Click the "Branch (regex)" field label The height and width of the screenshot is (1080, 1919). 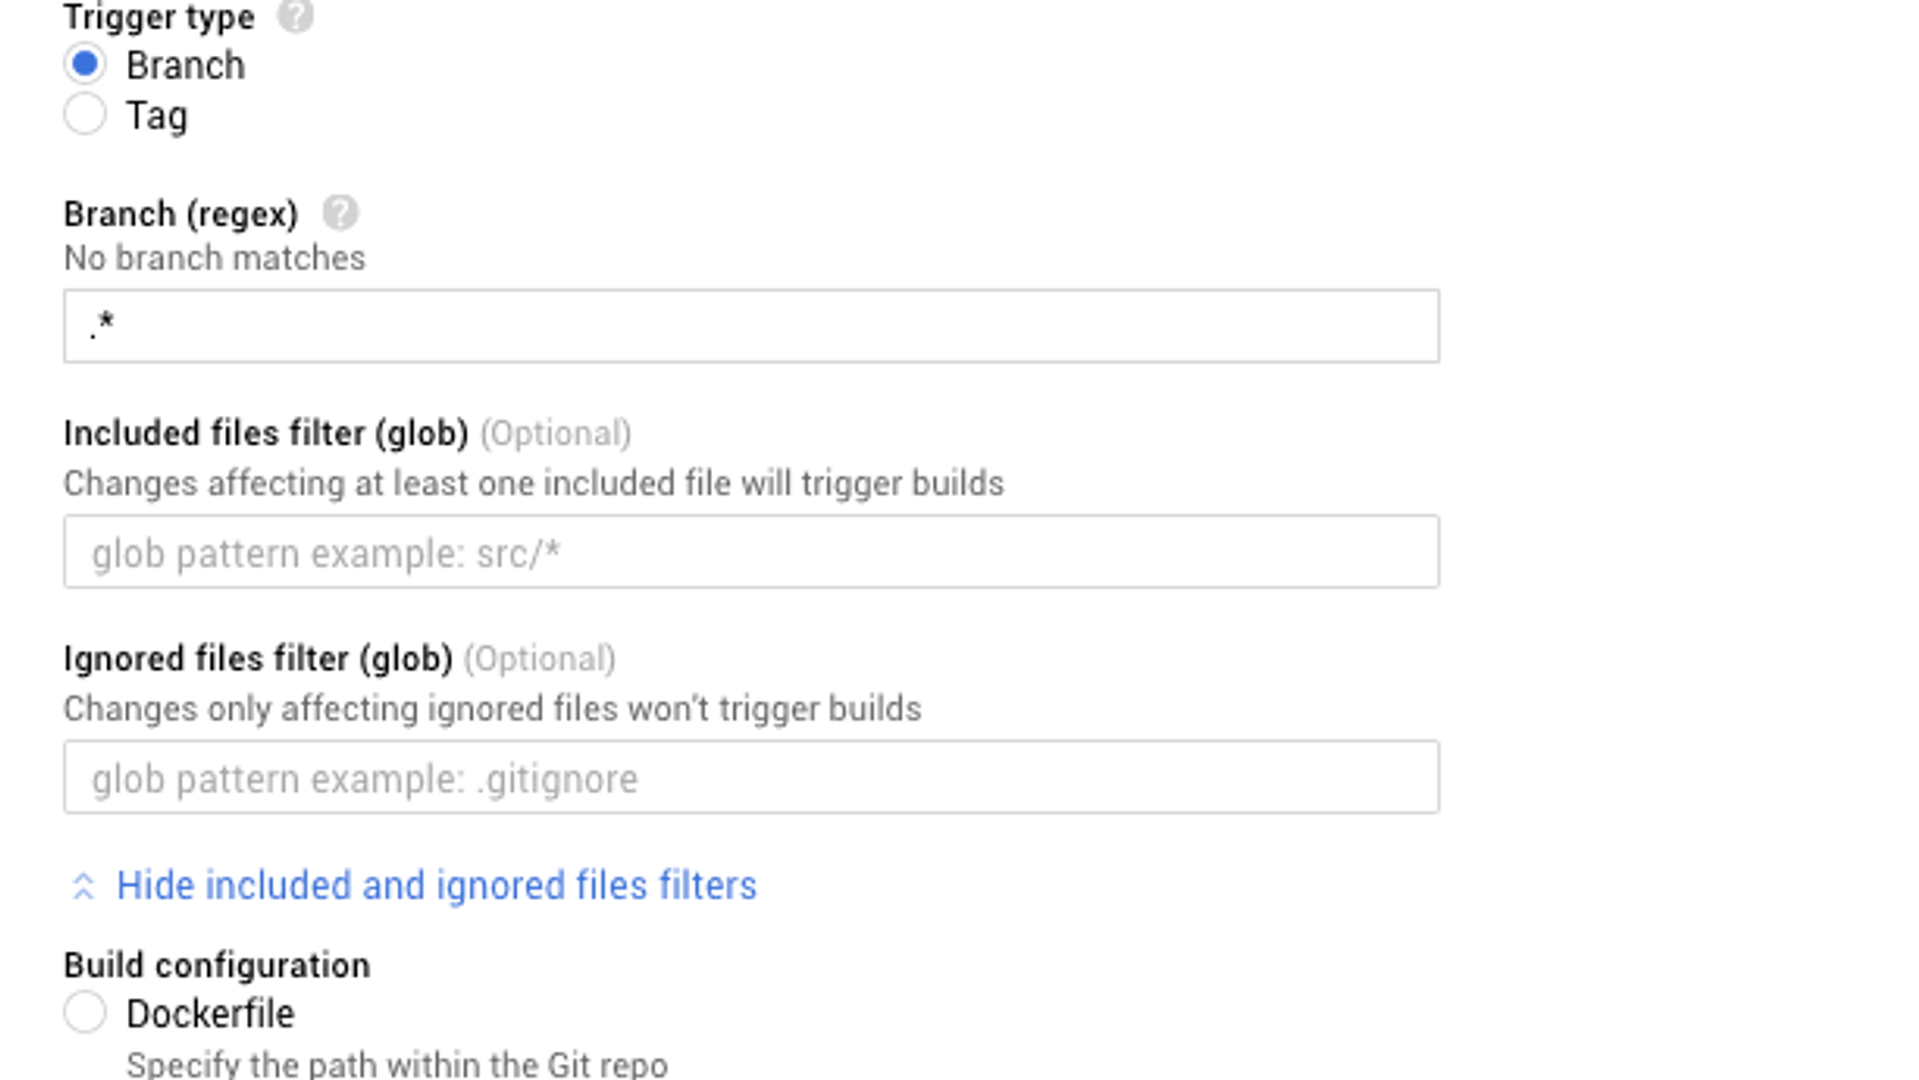[x=181, y=214]
